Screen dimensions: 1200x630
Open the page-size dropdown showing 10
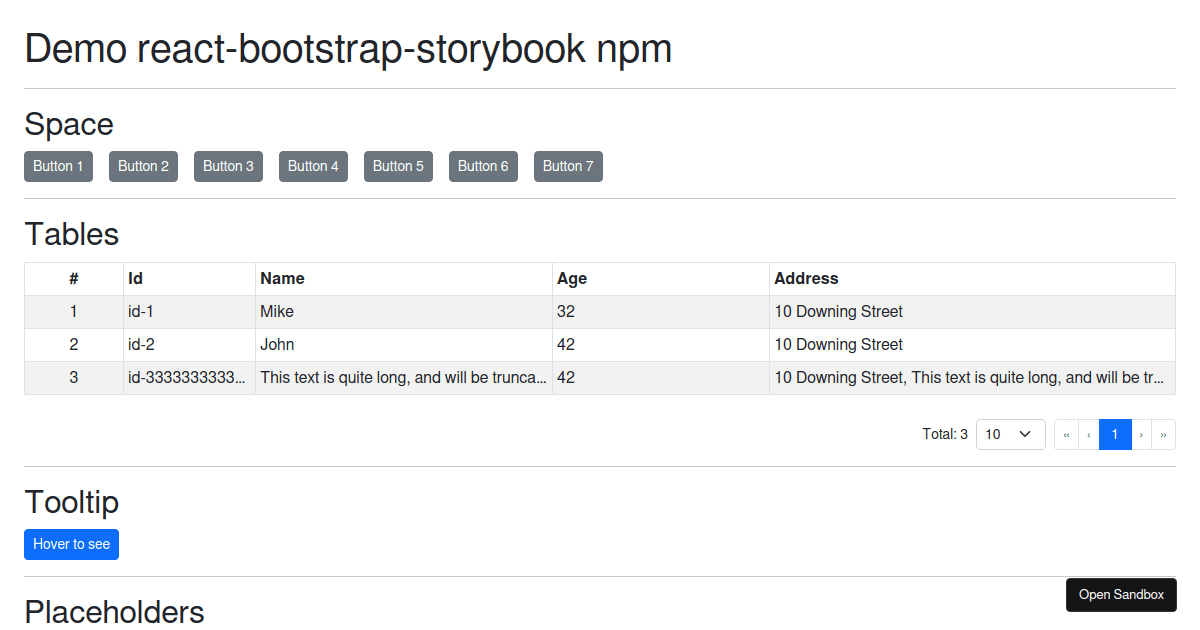tap(1010, 434)
